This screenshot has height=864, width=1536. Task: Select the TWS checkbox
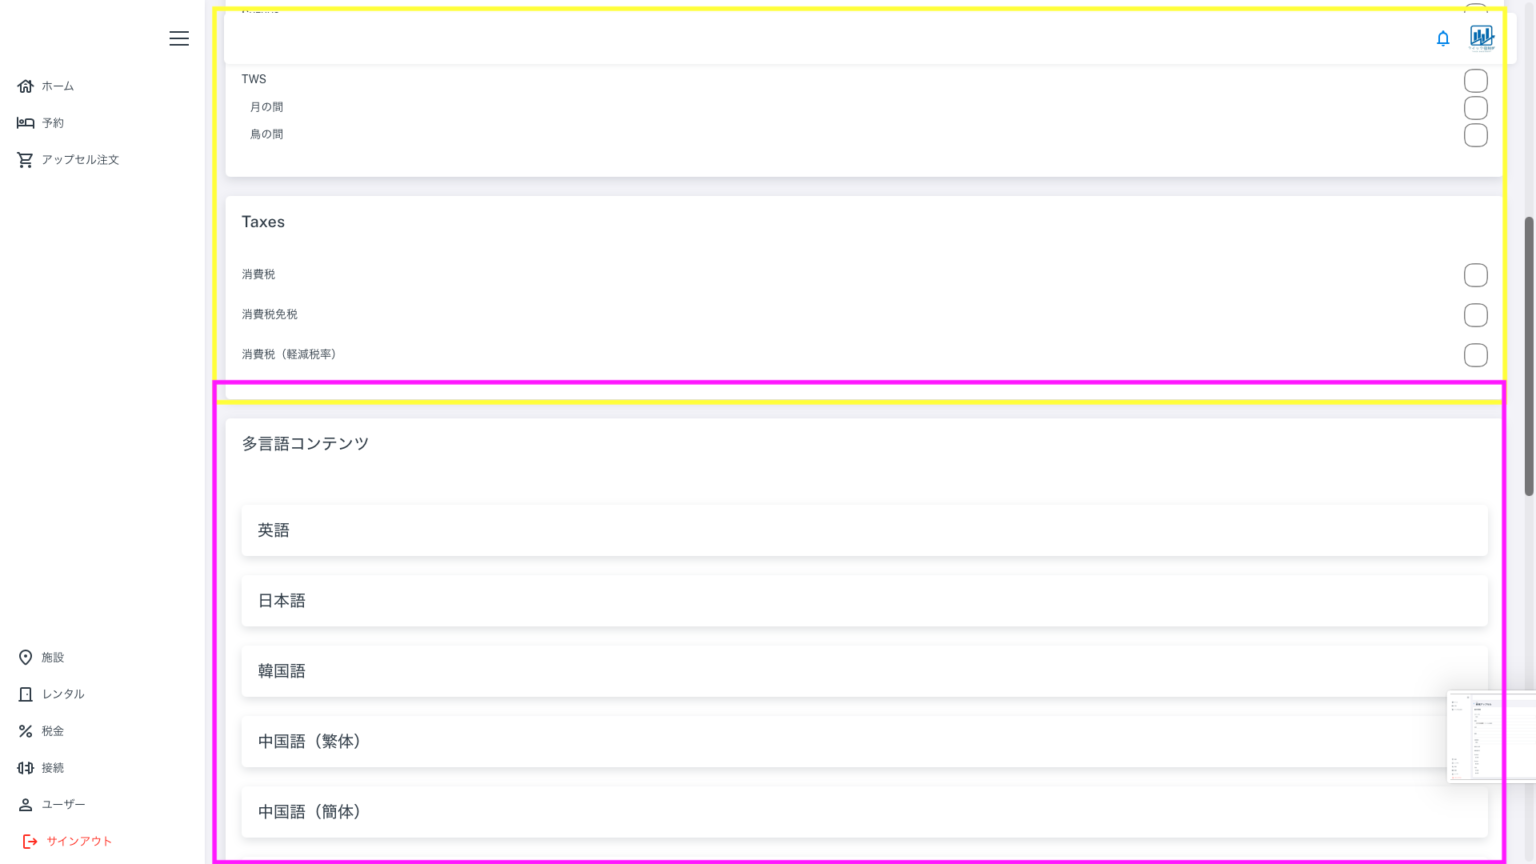[1475, 80]
